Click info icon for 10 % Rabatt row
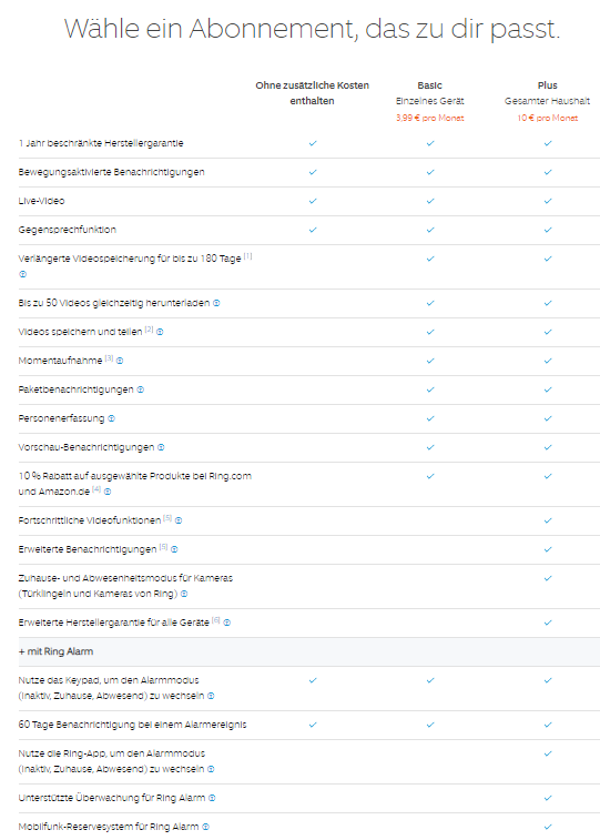The width and height of the screenshot is (600, 840). [x=108, y=491]
